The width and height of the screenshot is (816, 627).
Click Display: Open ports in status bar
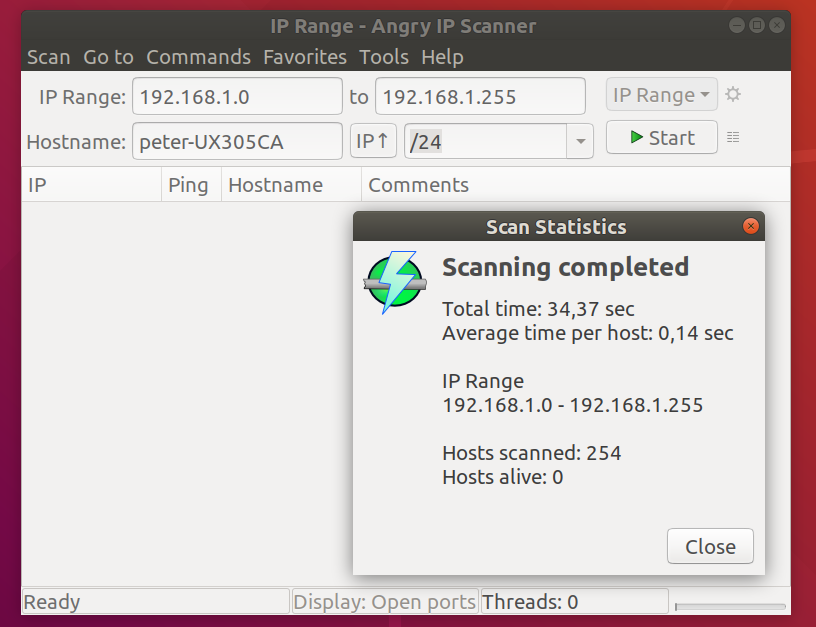click(385, 602)
